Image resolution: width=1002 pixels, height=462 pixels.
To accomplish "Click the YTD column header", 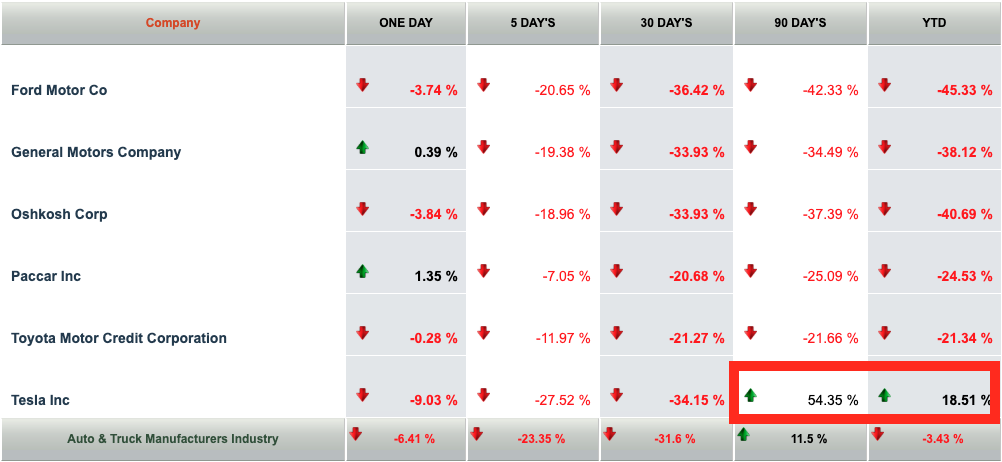I will pyautogui.click(x=934, y=23).
